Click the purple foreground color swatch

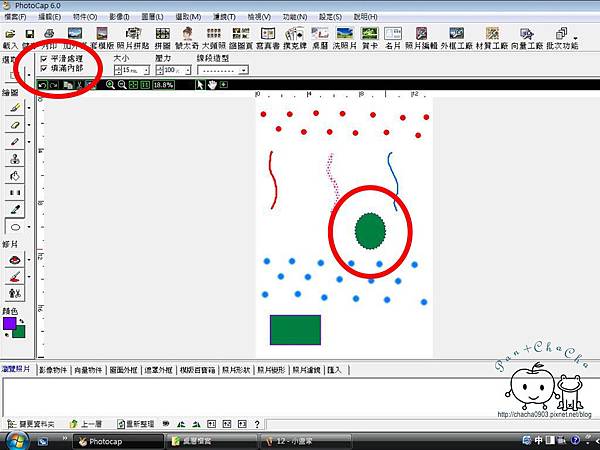point(9,323)
